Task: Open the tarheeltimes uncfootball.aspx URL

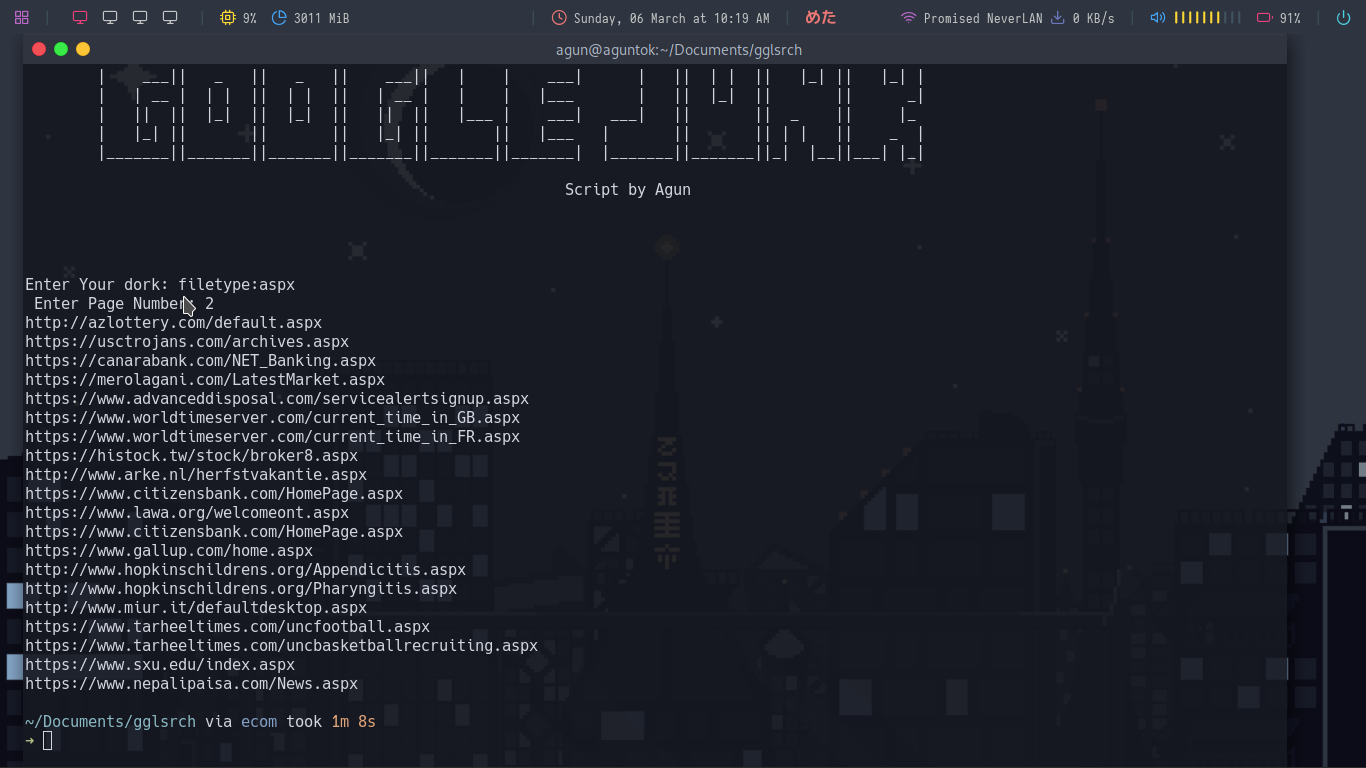Action: click(x=228, y=627)
